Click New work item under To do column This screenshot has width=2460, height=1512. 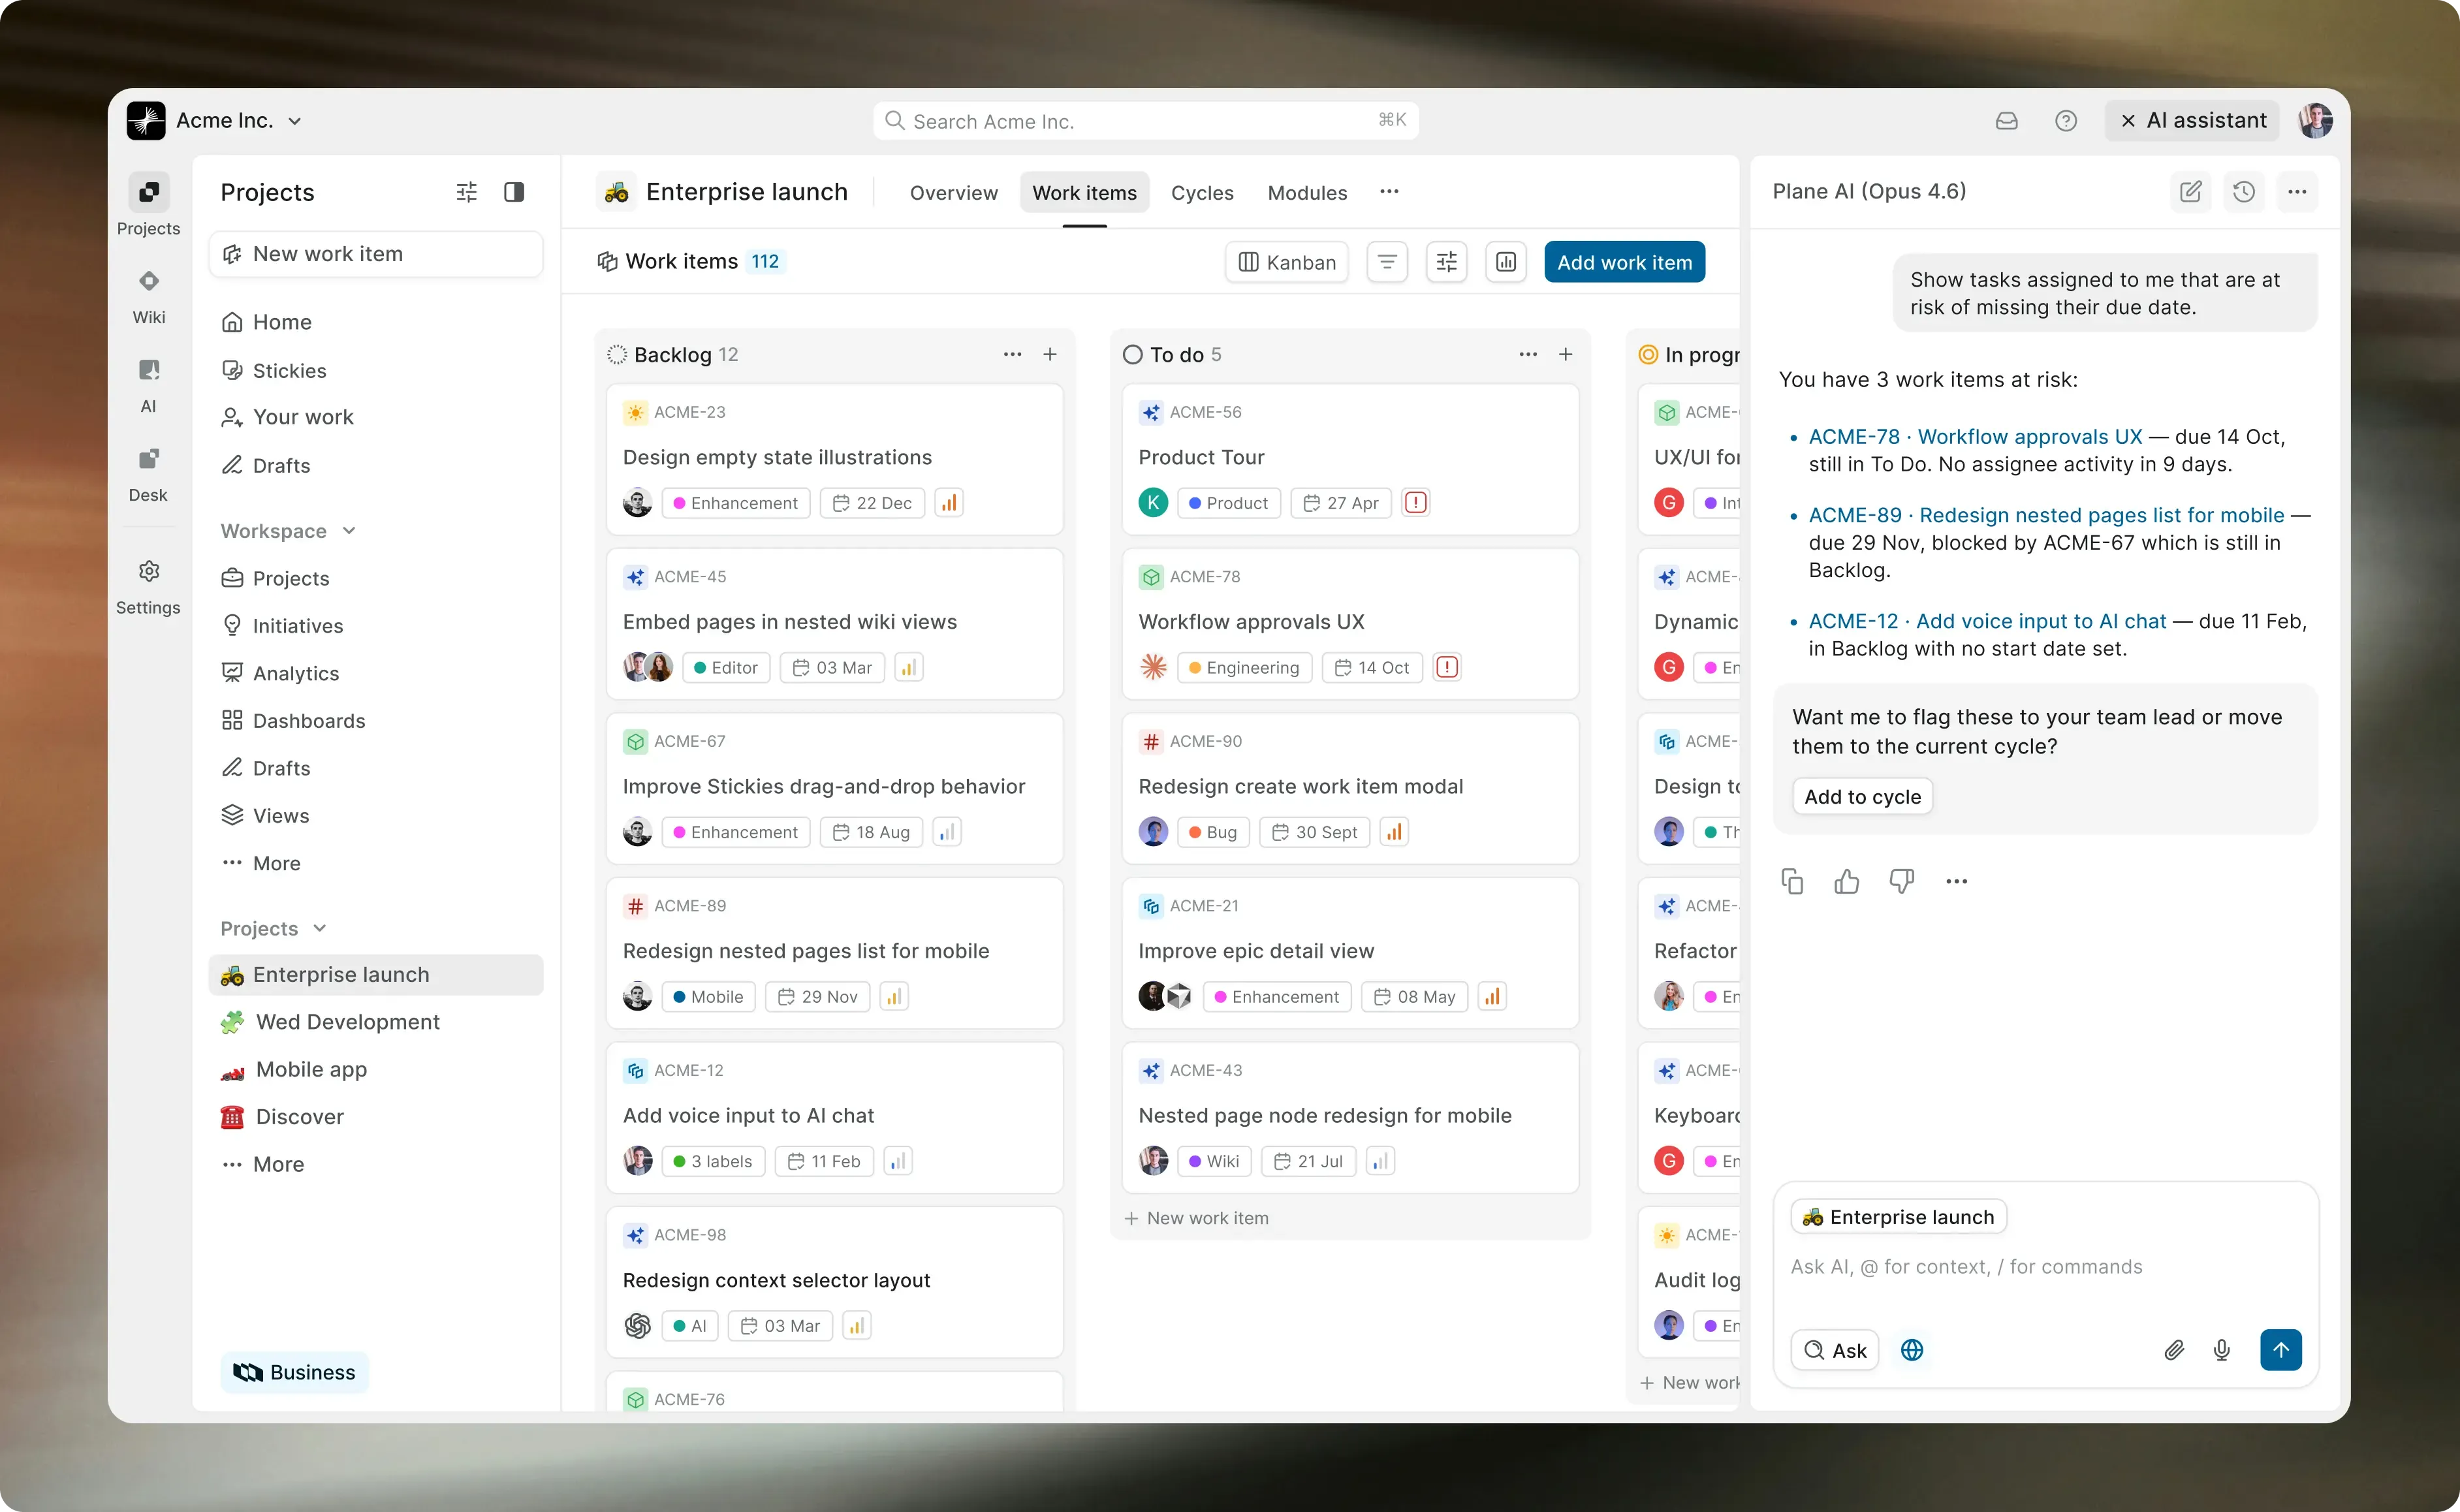[x=1196, y=1218]
